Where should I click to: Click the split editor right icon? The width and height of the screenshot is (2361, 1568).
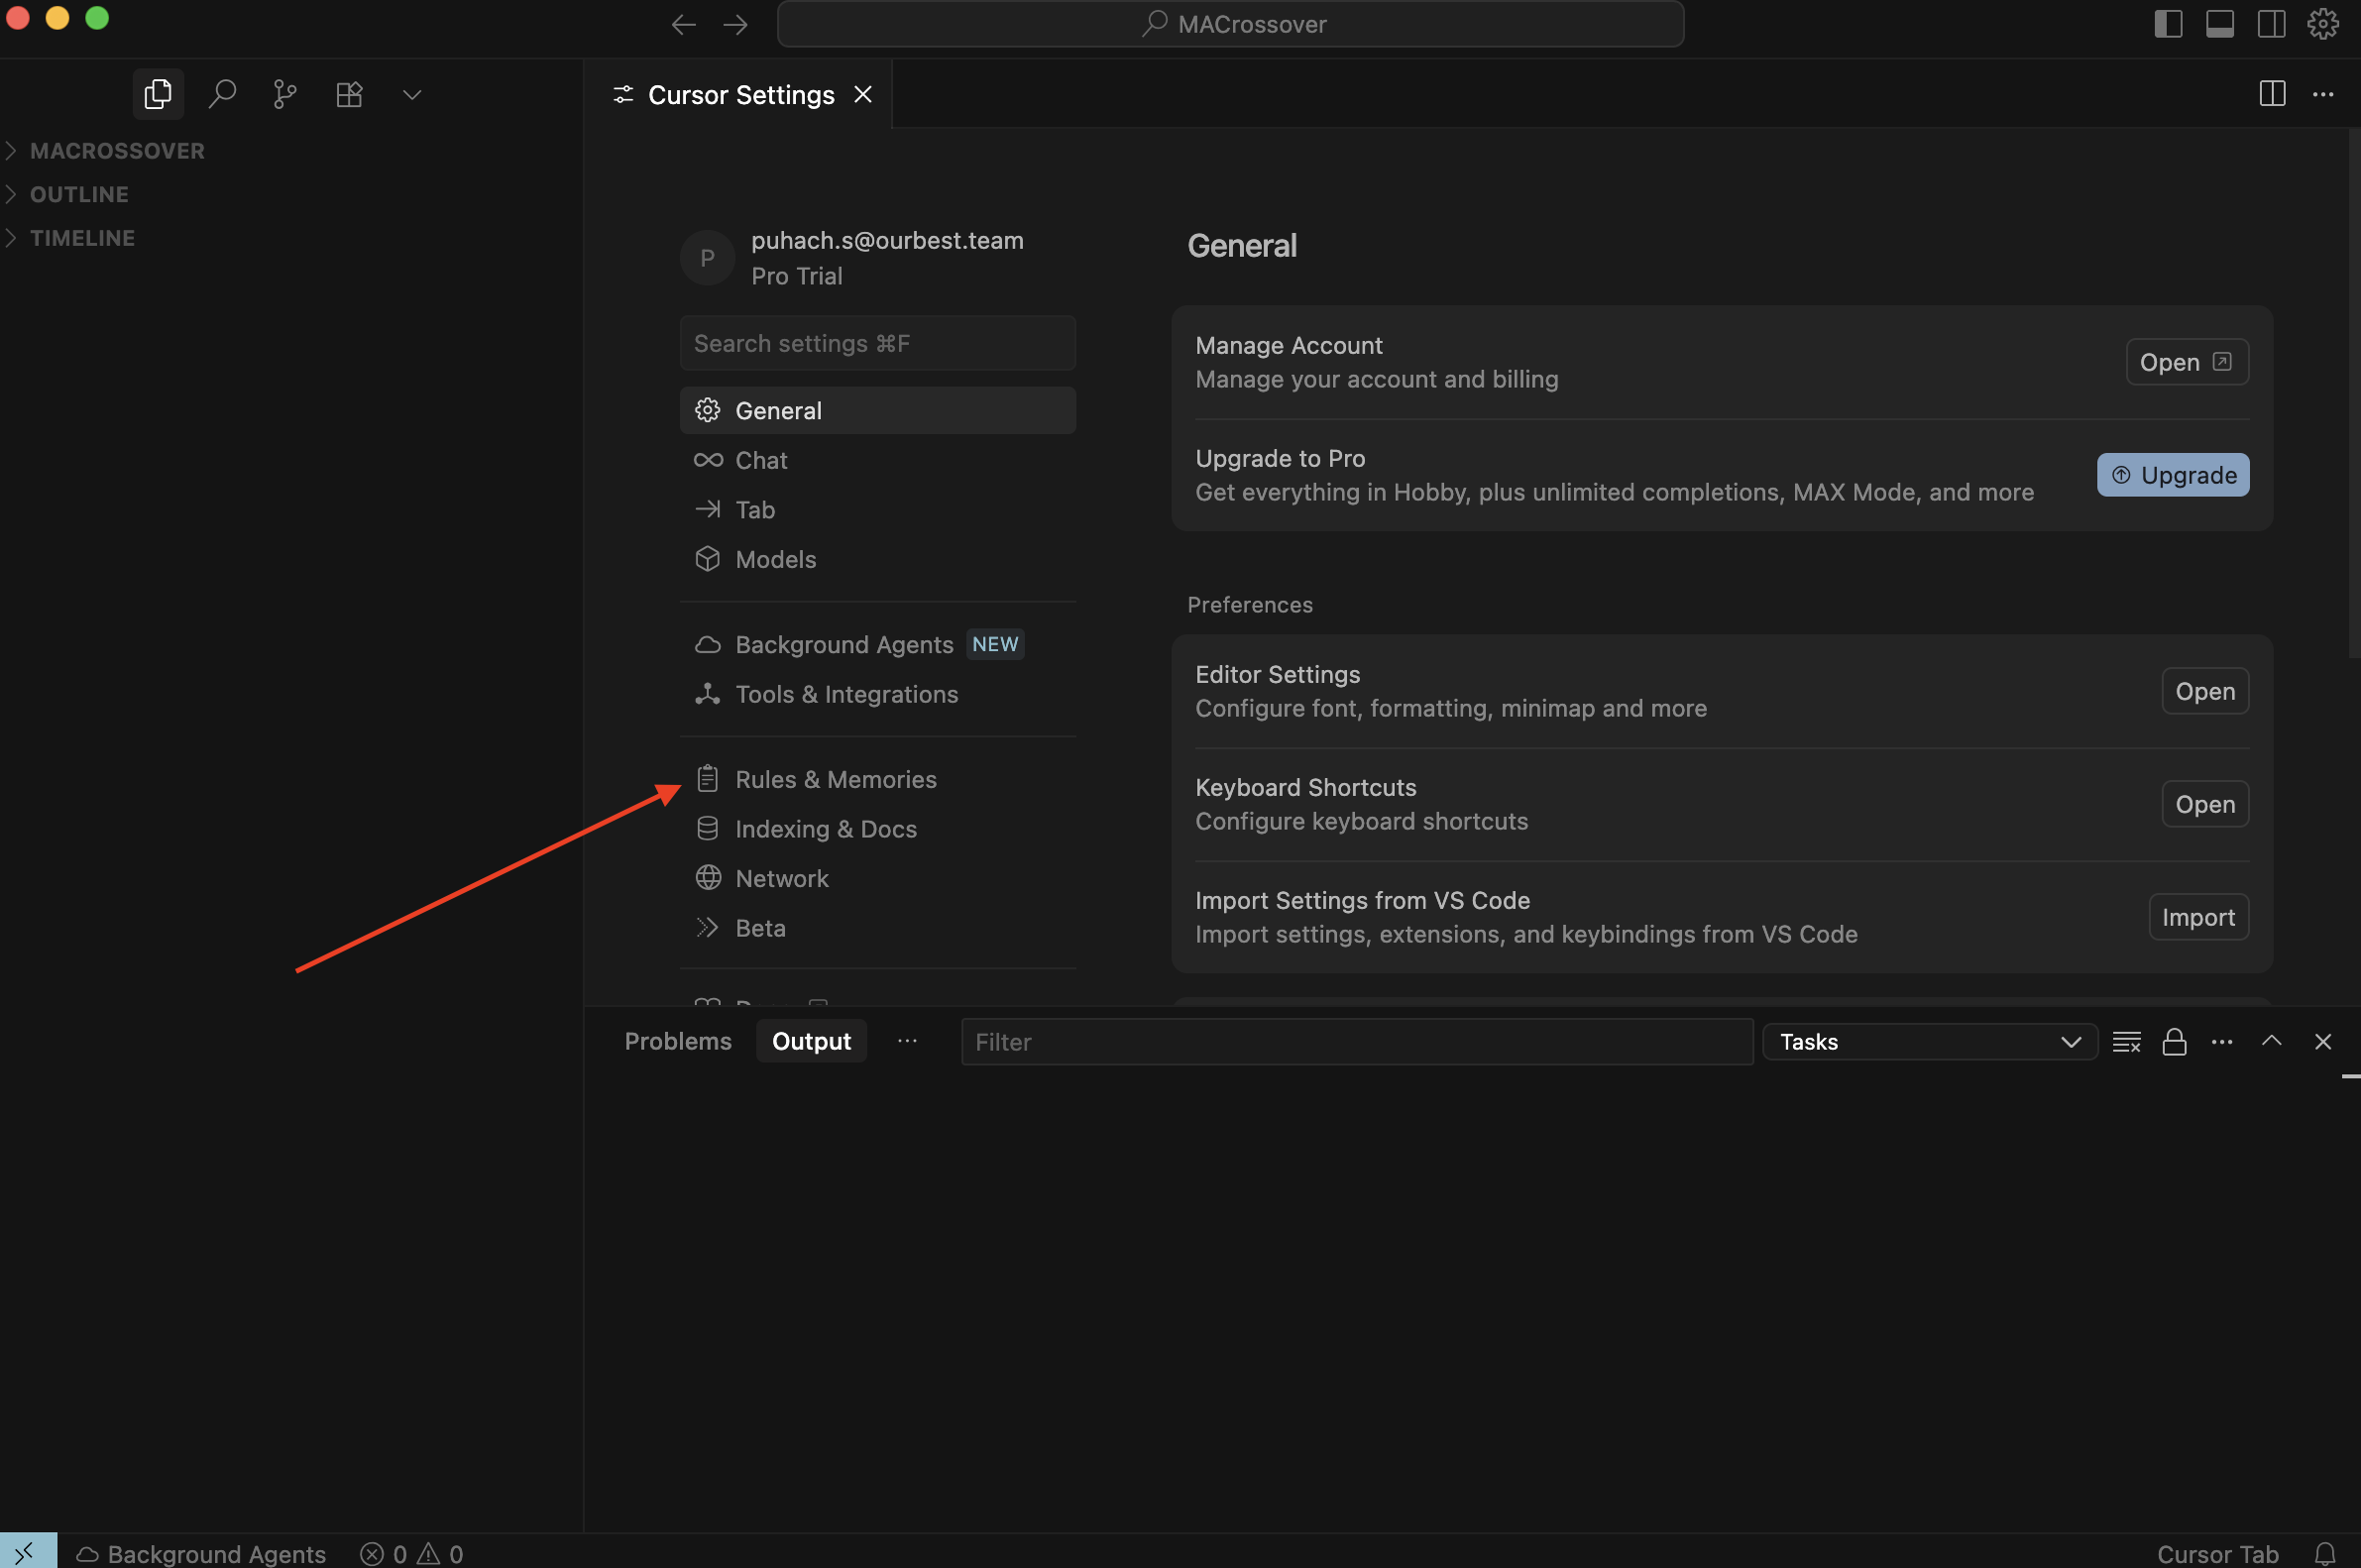click(x=2272, y=94)
